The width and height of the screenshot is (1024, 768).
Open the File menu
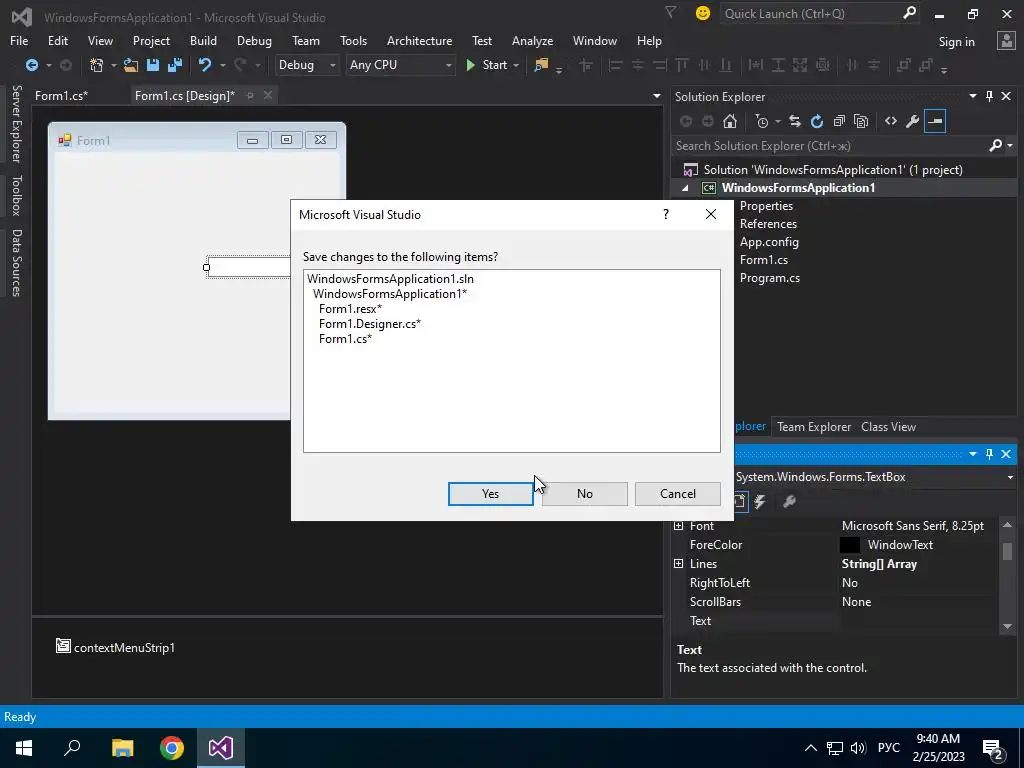point(19,40)
